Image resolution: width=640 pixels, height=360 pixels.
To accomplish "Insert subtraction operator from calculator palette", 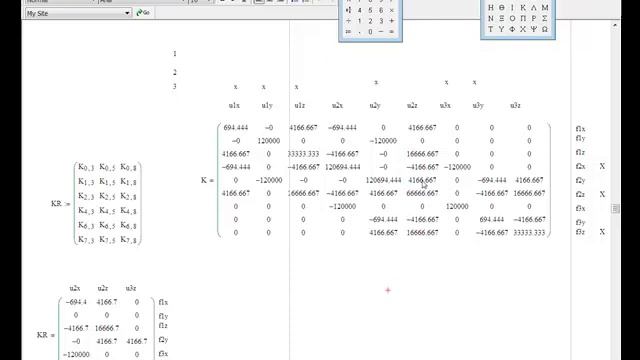I will [x=381, y=31].
